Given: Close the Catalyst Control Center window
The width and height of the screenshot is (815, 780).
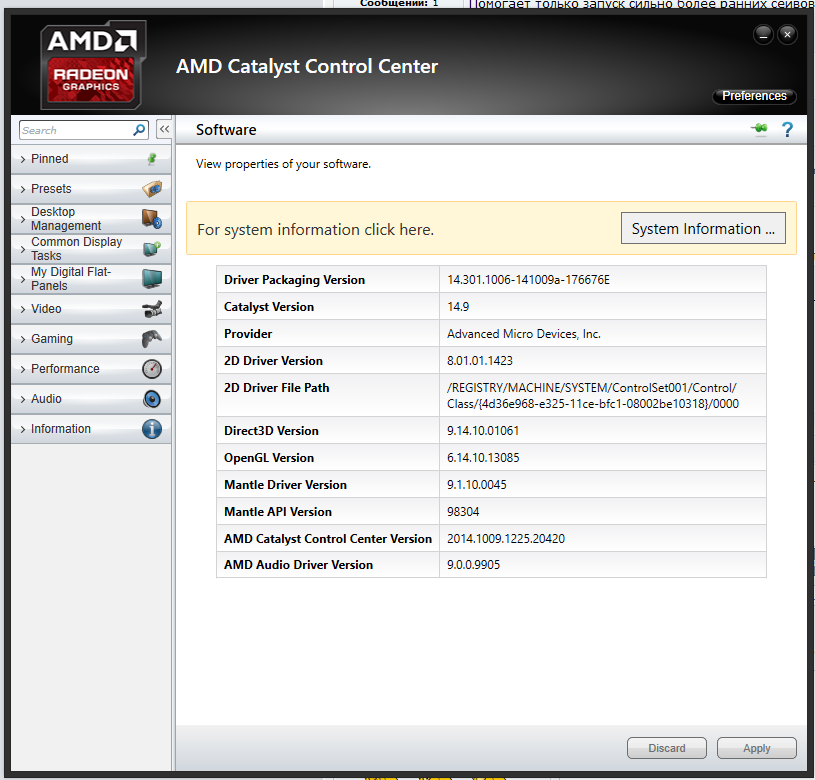Looking at the screenshot, I should [x=787, y=35].
